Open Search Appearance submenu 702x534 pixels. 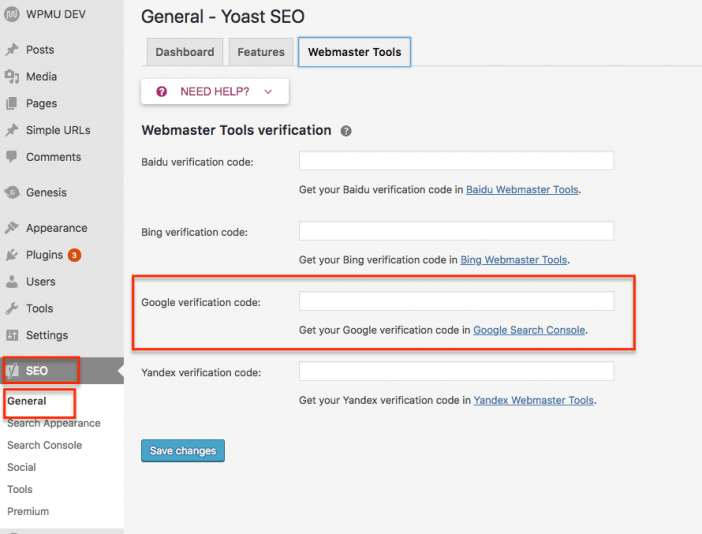[x=54, y=423]
